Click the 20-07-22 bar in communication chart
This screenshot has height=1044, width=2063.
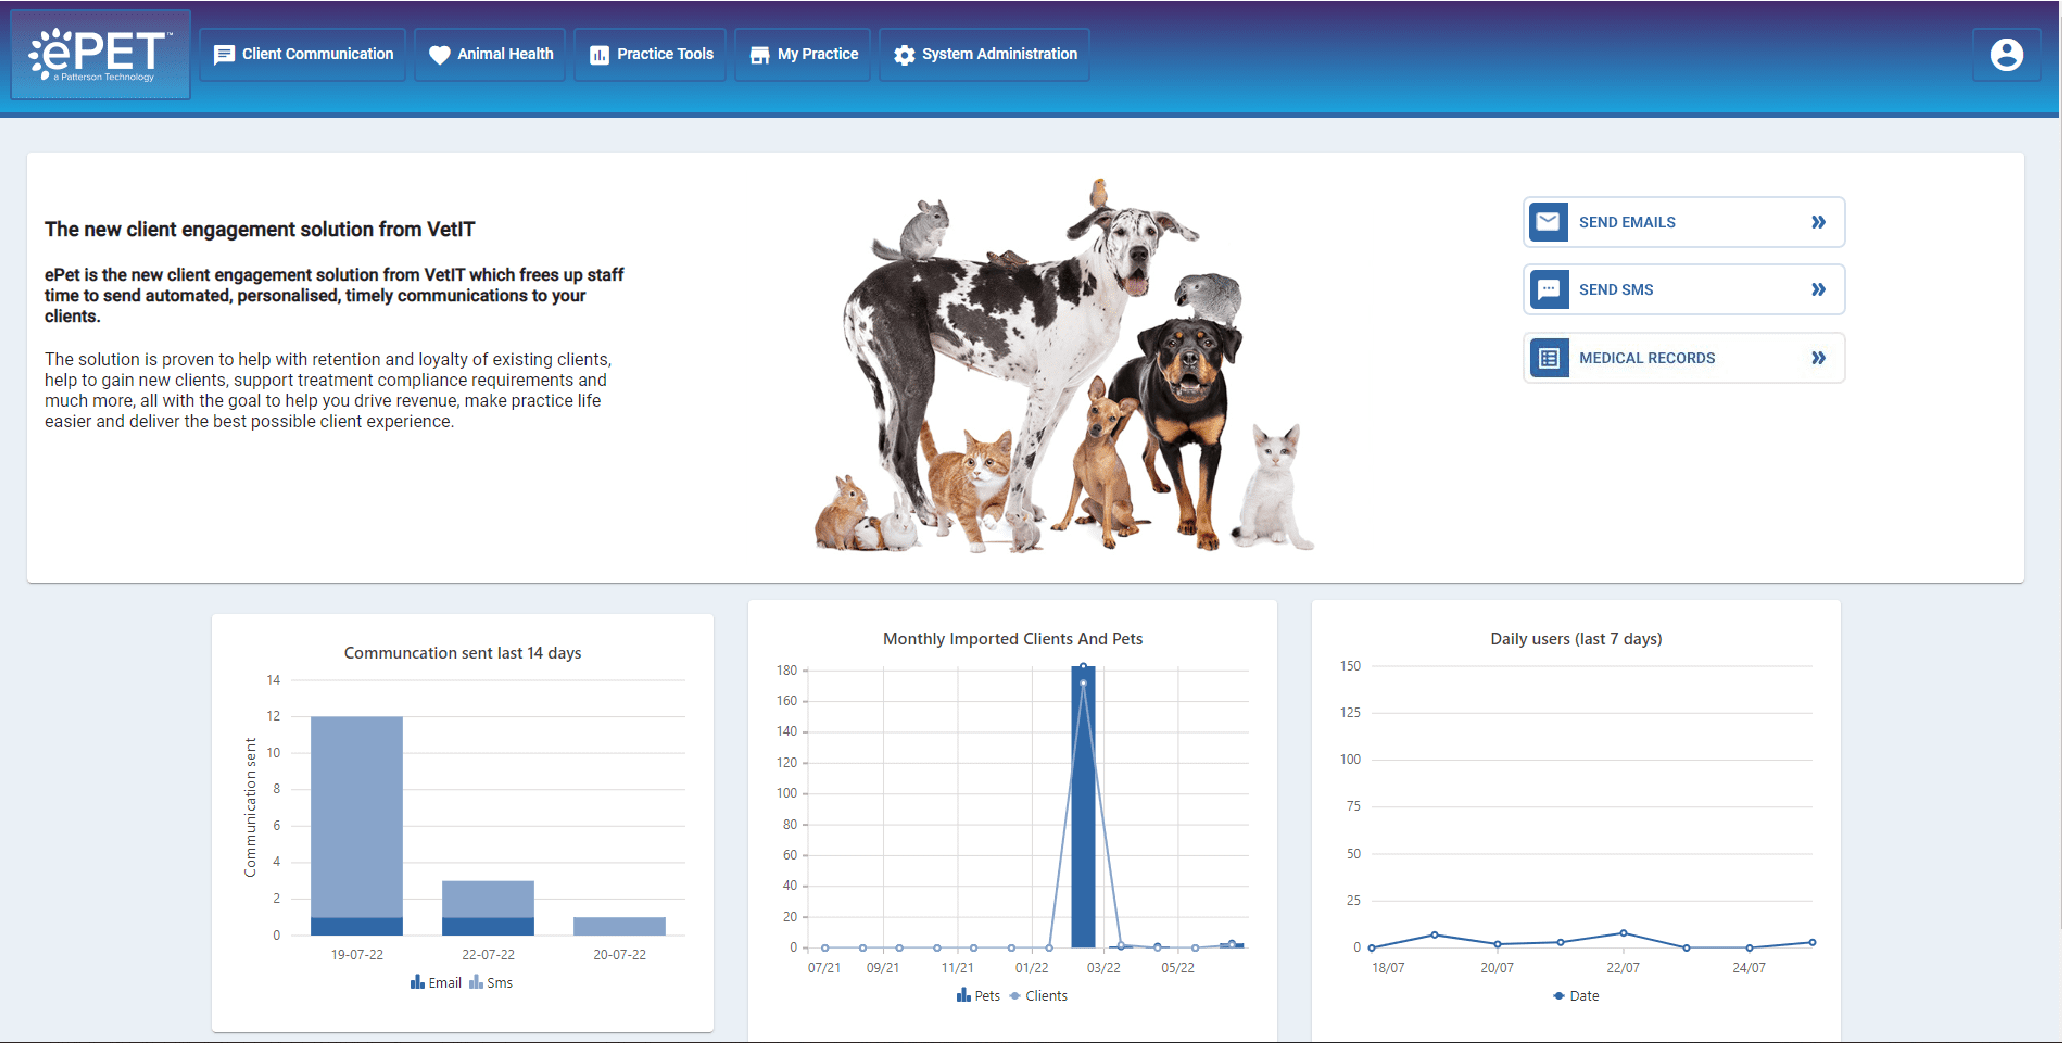pyautogui.click(x=619, y=926)
